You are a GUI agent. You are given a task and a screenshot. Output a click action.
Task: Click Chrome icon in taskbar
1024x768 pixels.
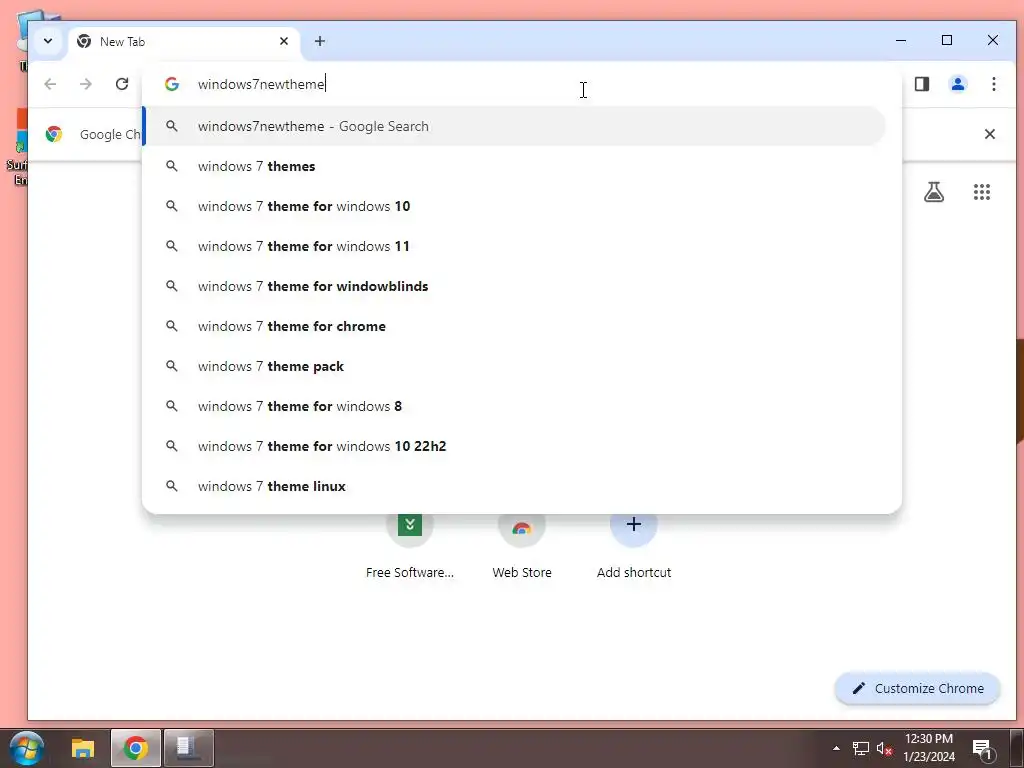[135, 748]
